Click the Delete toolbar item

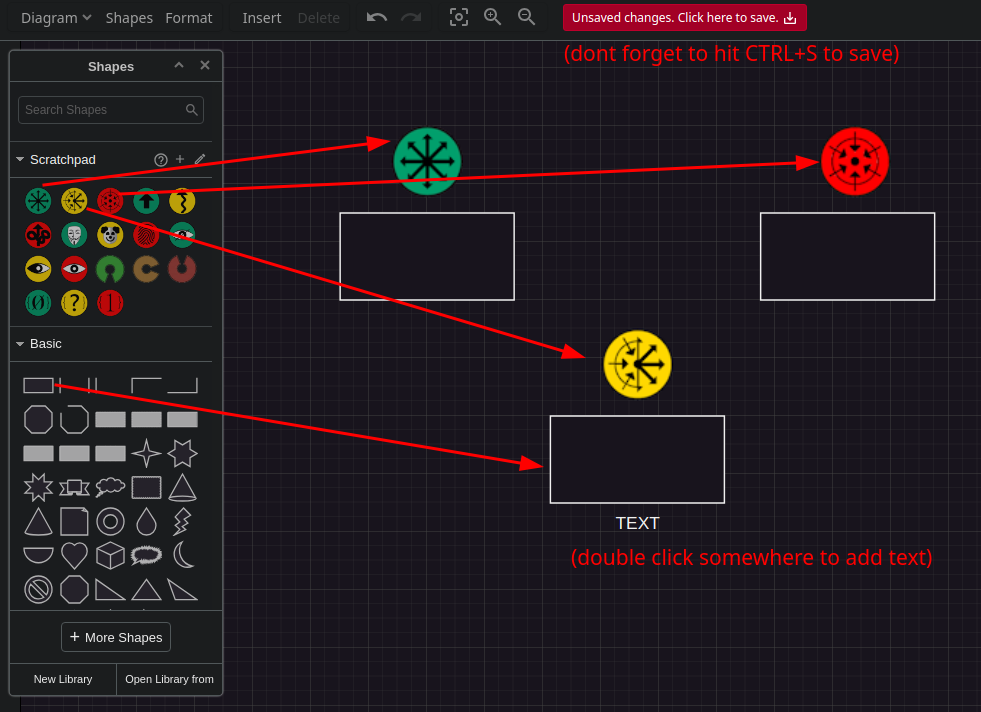pyautogui.click(x=318, y=18)
